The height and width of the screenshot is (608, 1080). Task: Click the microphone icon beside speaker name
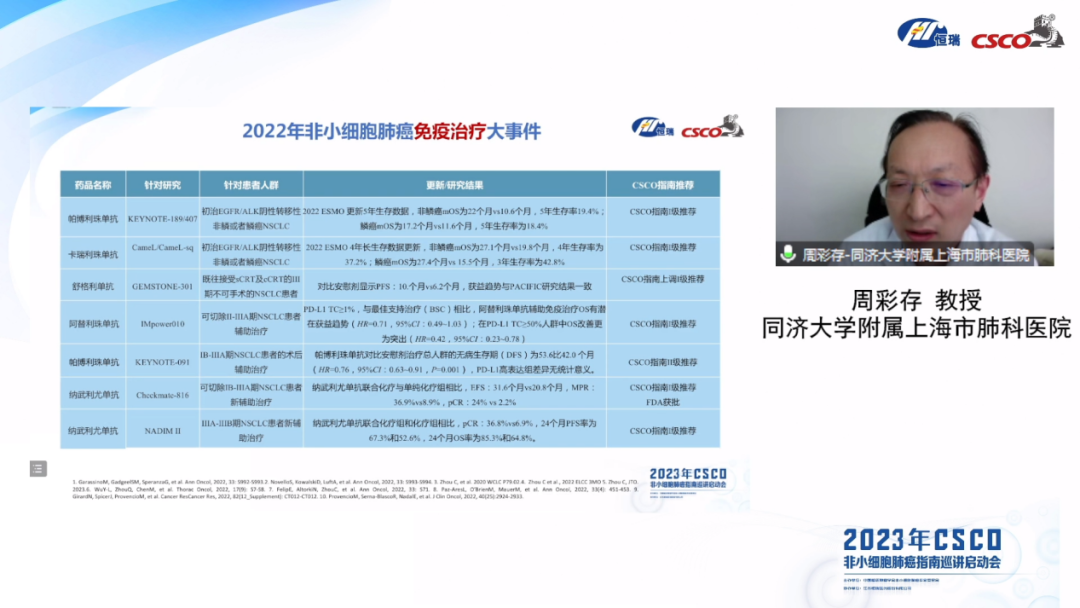pos(788,255)
